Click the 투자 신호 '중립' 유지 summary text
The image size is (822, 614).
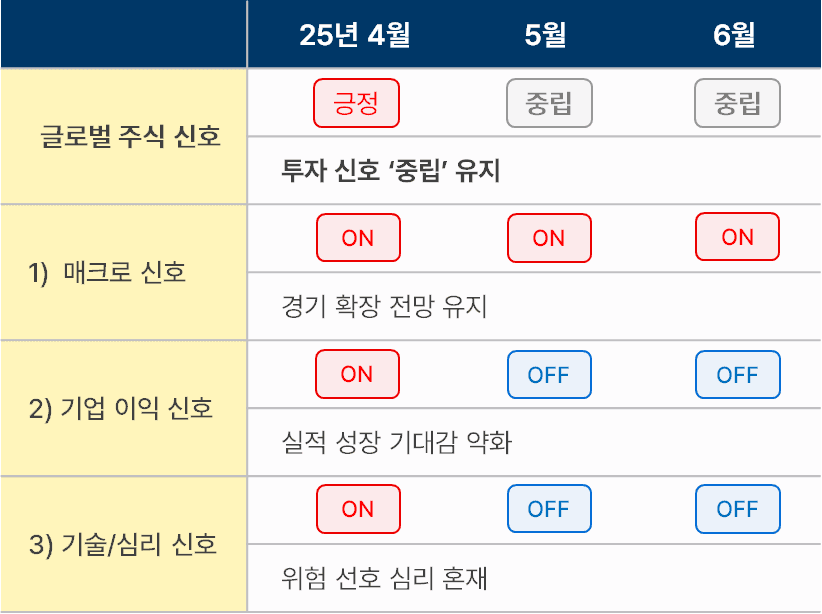point(391,171)
